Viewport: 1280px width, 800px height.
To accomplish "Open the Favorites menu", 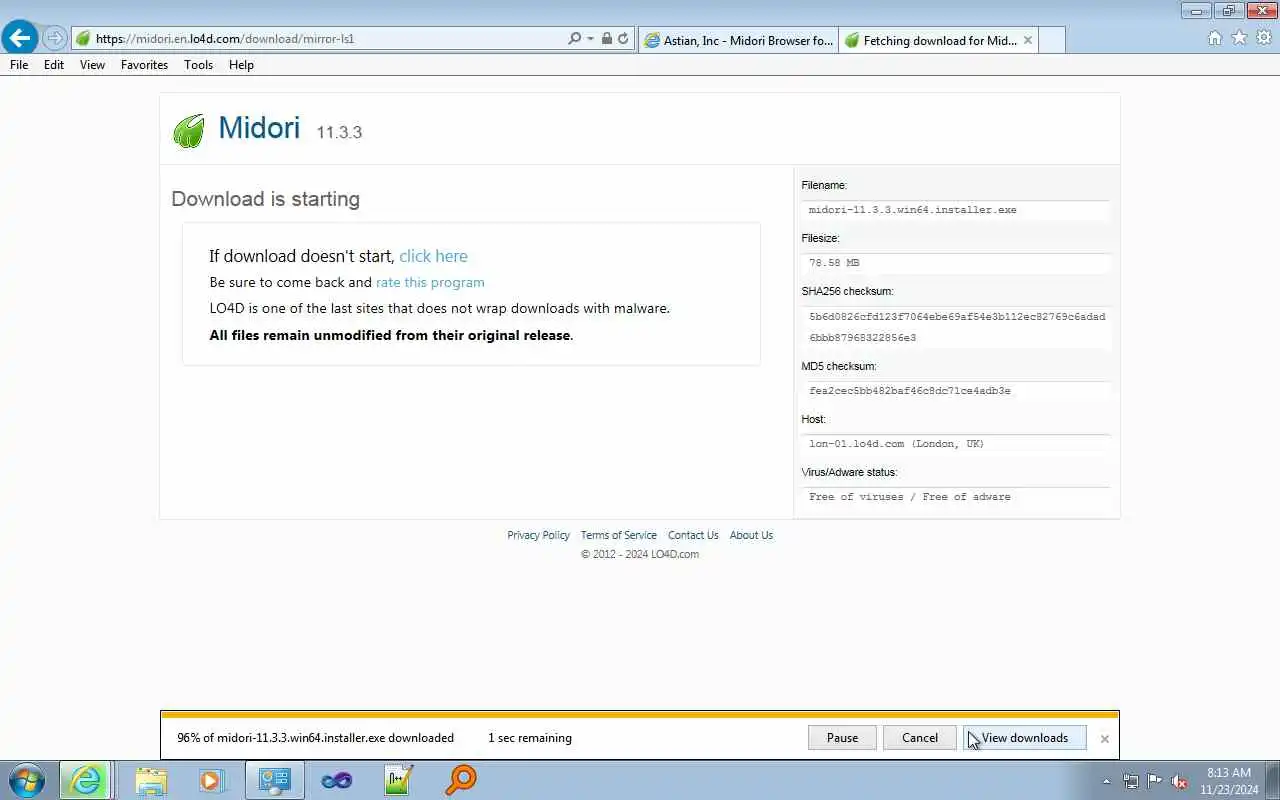I will click(144, 65).
